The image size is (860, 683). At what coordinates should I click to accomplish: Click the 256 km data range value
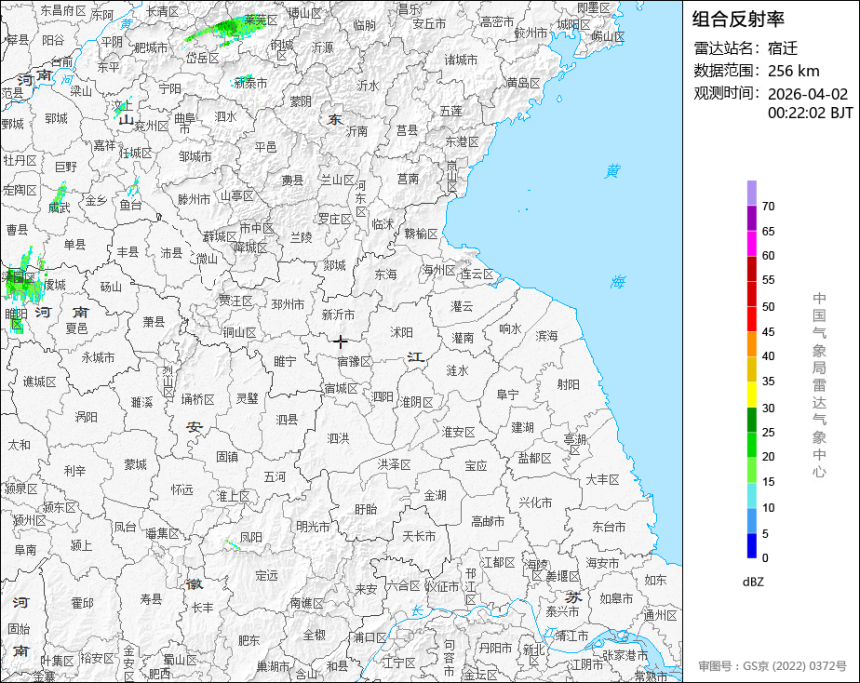793,71
